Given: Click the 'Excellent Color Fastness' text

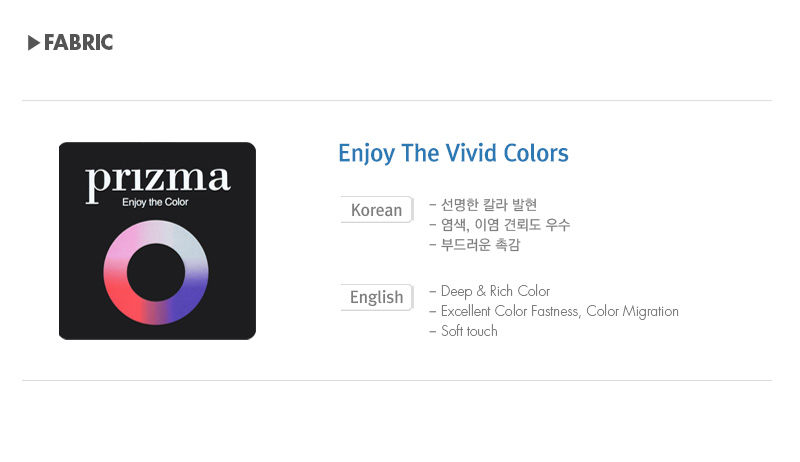Looking at the screenshot, I should click(x=510, y=311).
